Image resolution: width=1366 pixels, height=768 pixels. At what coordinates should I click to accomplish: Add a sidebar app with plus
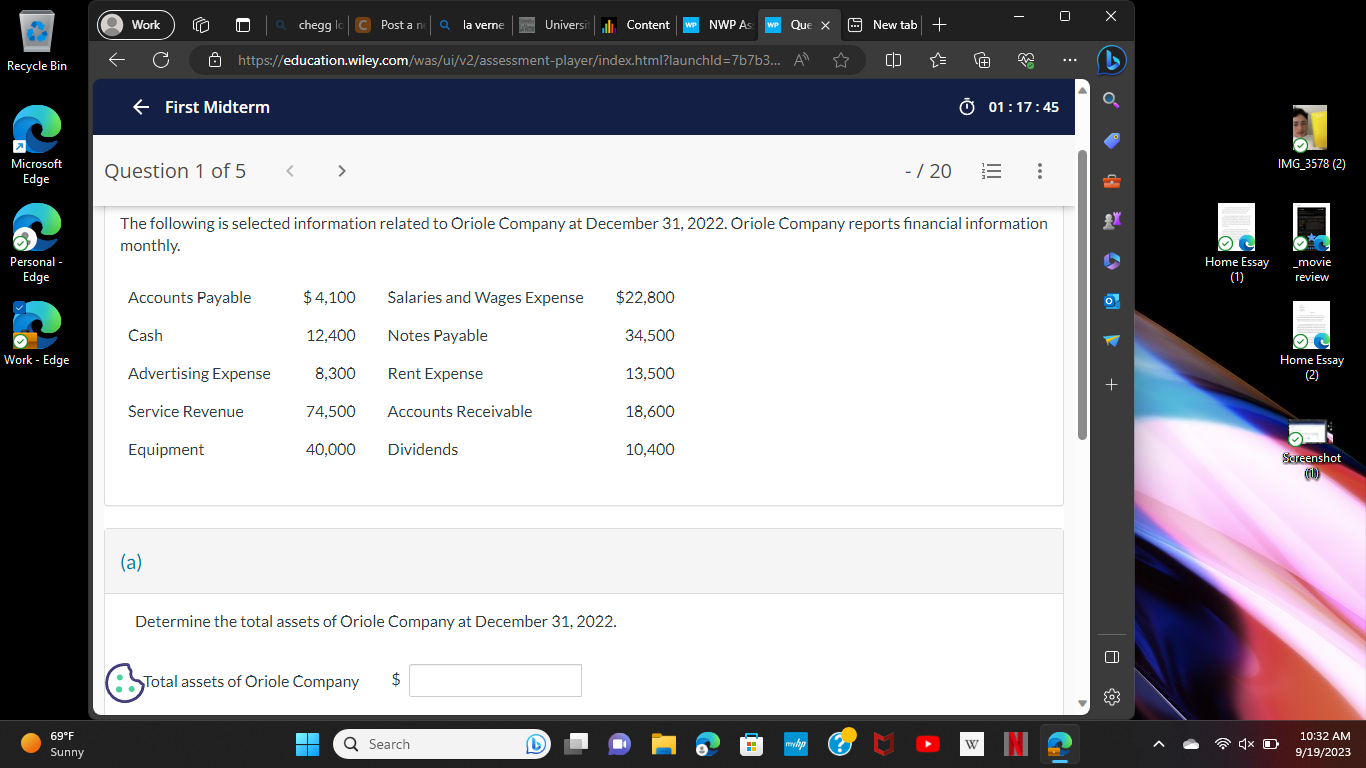(x=1112, y=384)
